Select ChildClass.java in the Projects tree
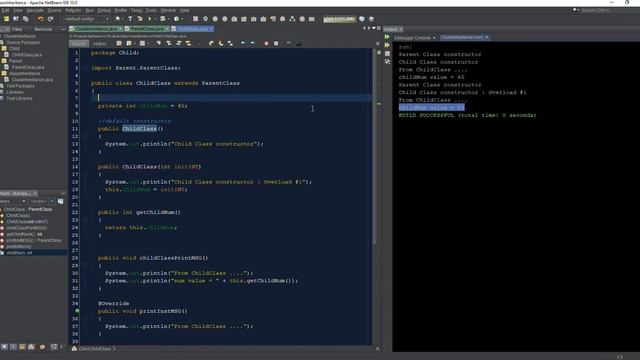This screenshot has height=360, width=640. click(x=27, y=55)
